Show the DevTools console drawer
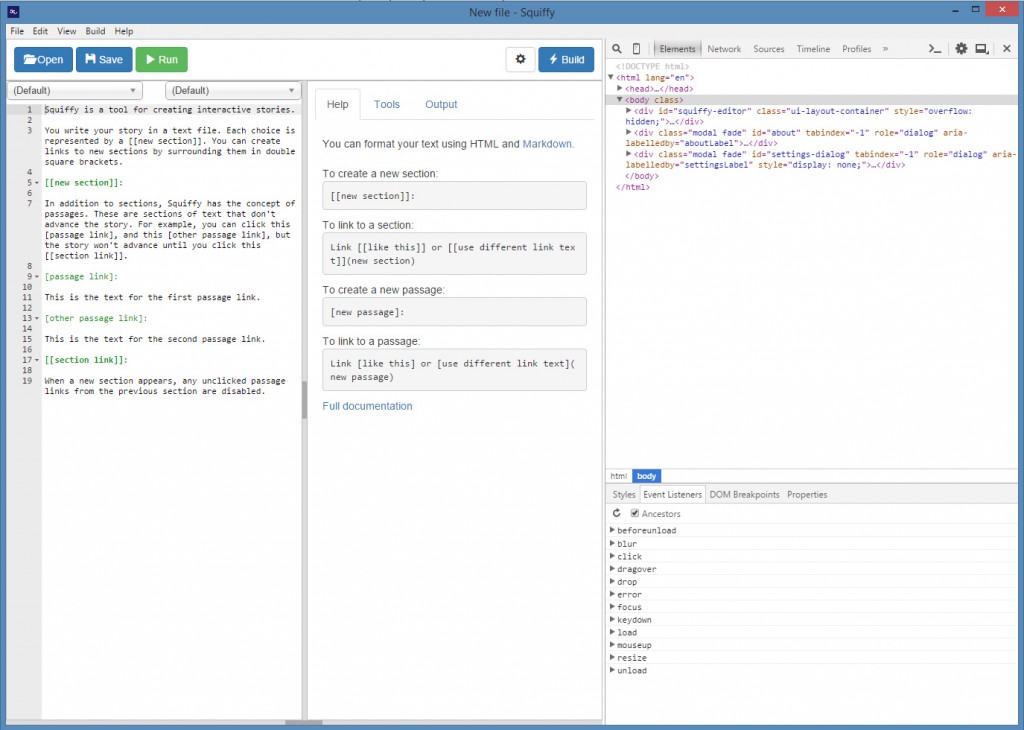 [x=934, y=49]
